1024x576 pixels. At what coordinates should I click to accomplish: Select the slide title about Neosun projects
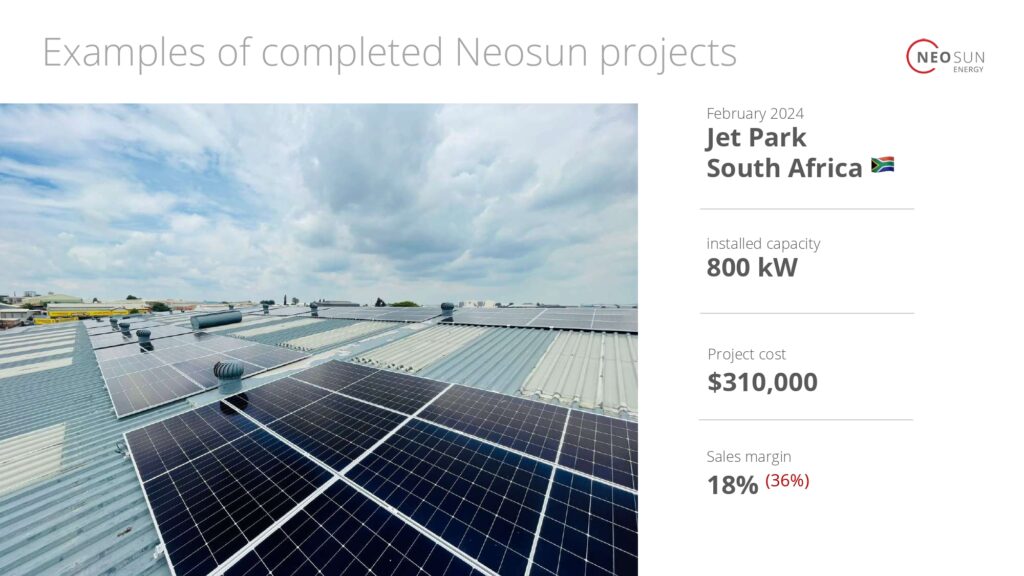389,52
